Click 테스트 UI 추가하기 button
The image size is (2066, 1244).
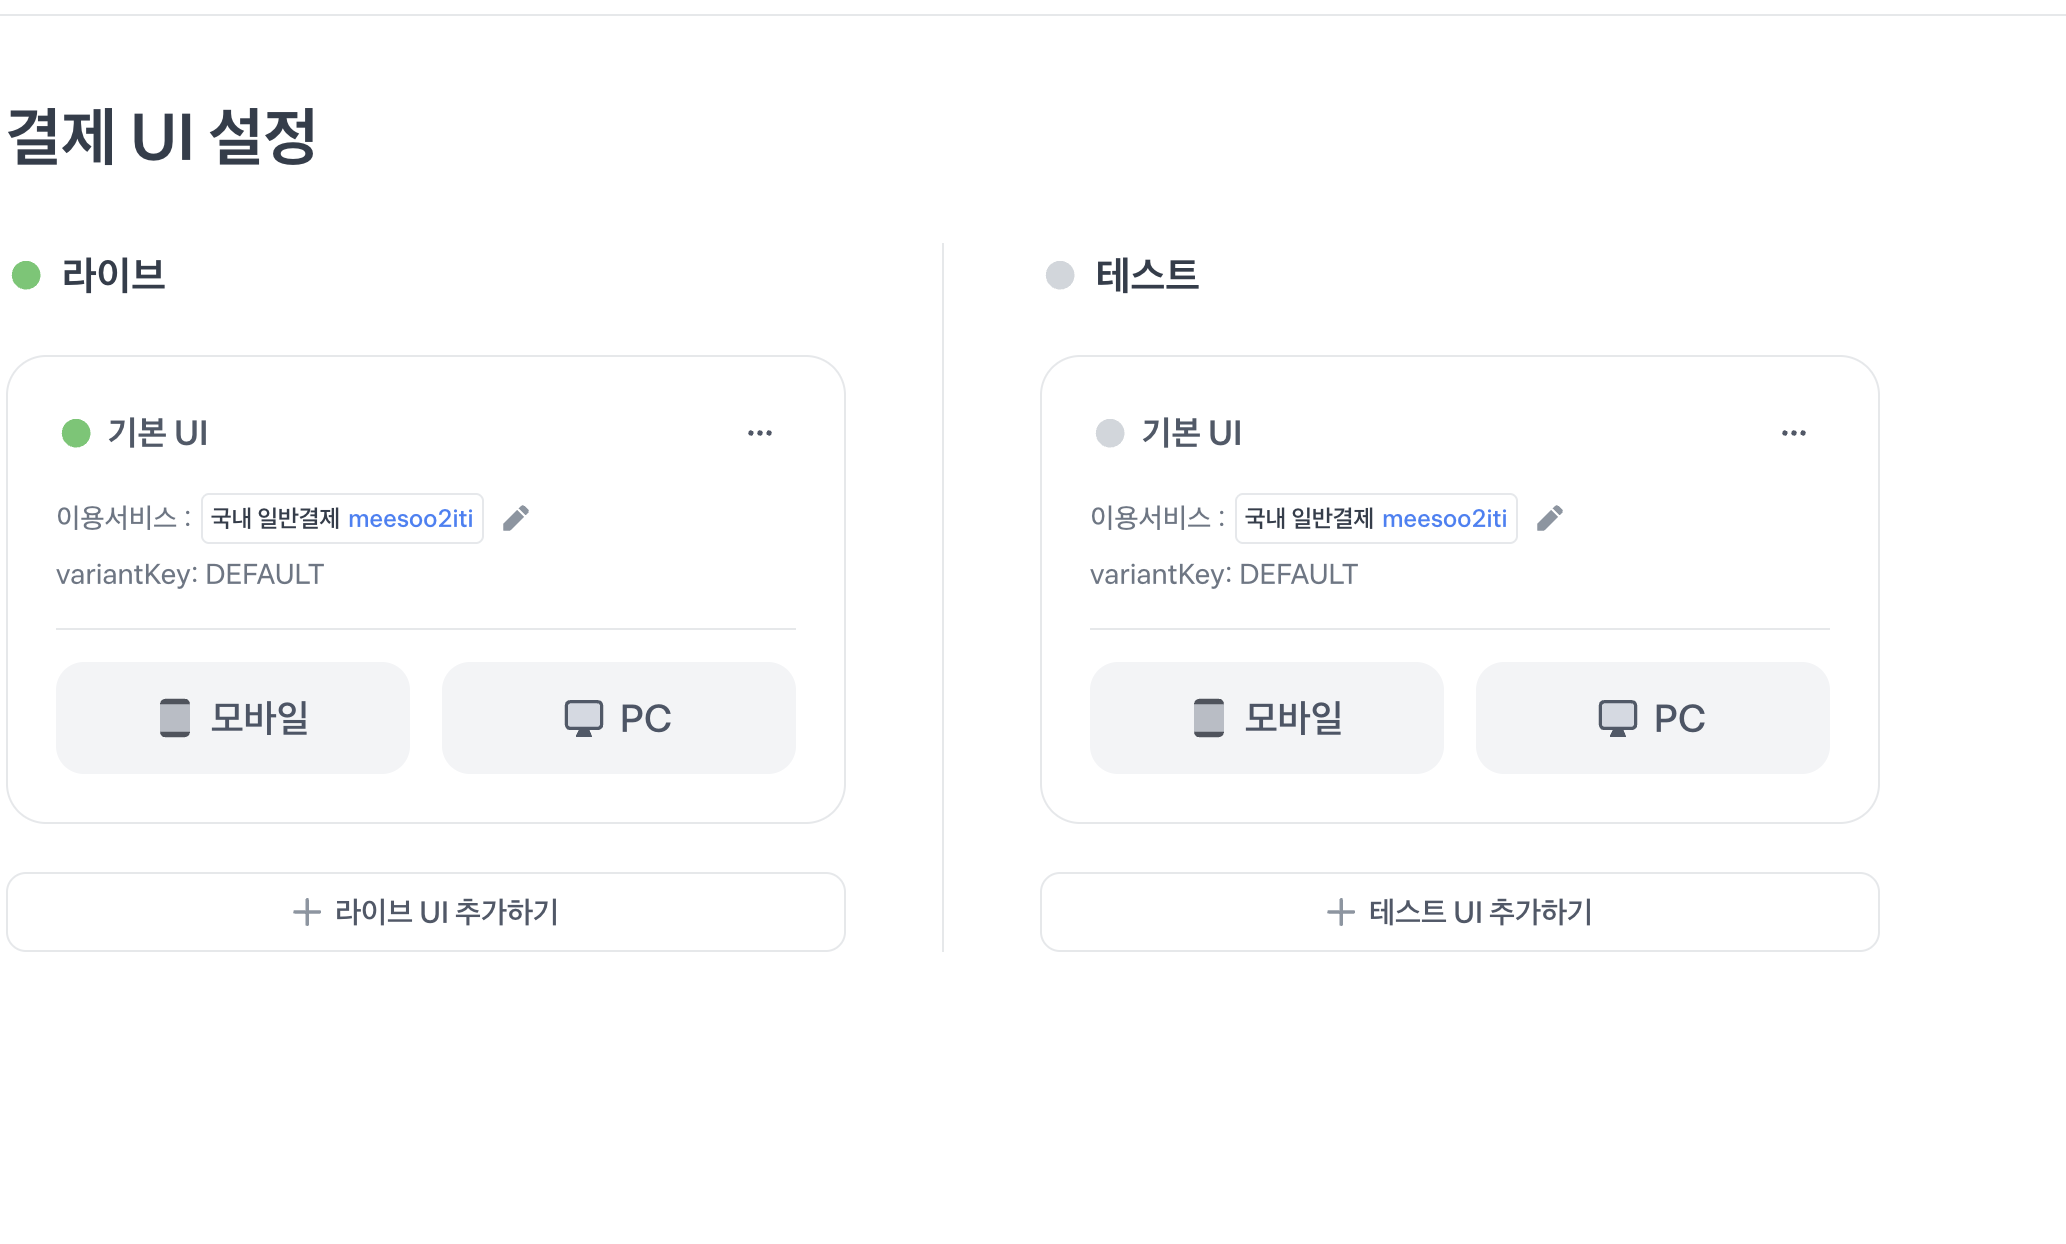click(x=1460, y=912)
